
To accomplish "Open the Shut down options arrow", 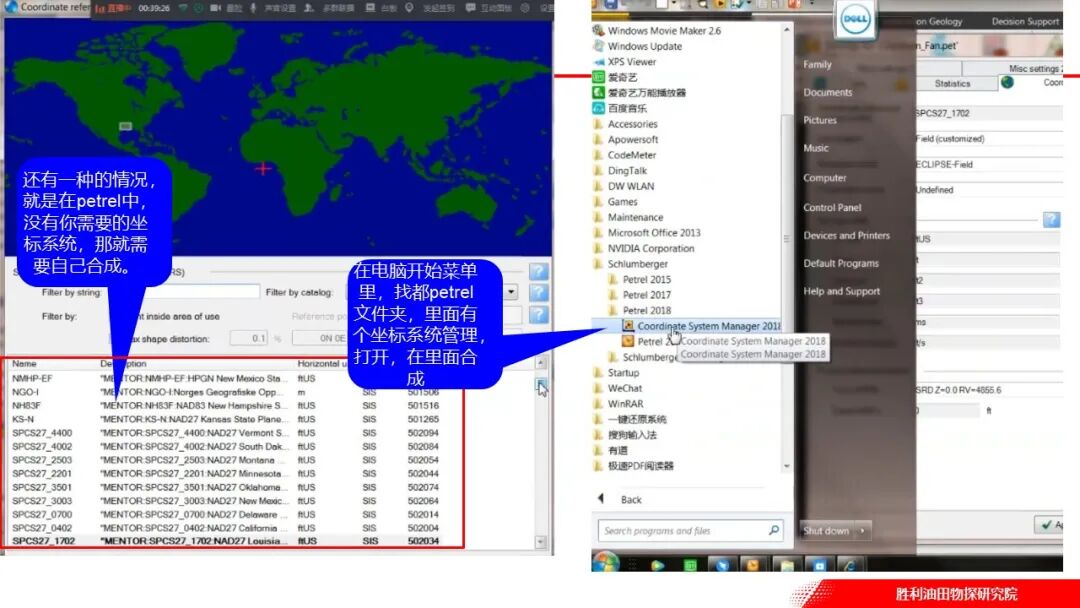I will (862, 530).
